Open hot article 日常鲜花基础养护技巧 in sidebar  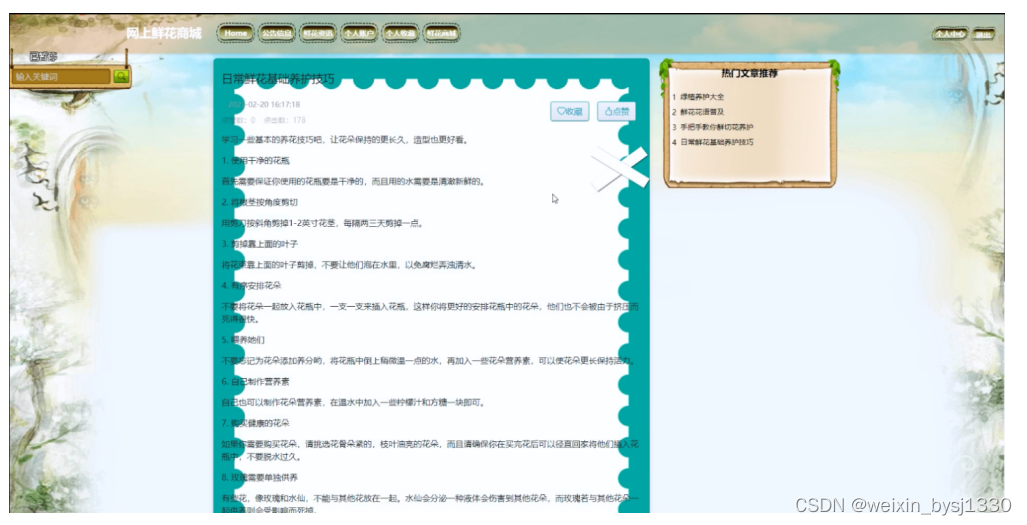(x=717, y=142)
